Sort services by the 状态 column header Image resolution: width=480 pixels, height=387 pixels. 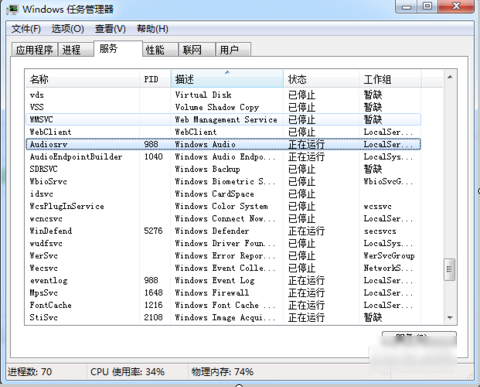point(321,79)
